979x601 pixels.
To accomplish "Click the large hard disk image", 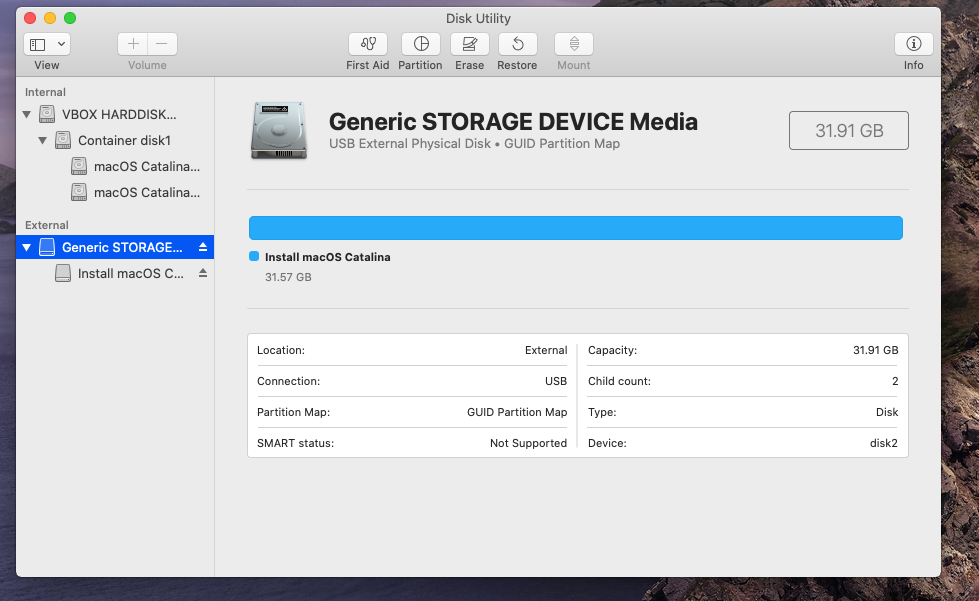I will coord(279,130).
